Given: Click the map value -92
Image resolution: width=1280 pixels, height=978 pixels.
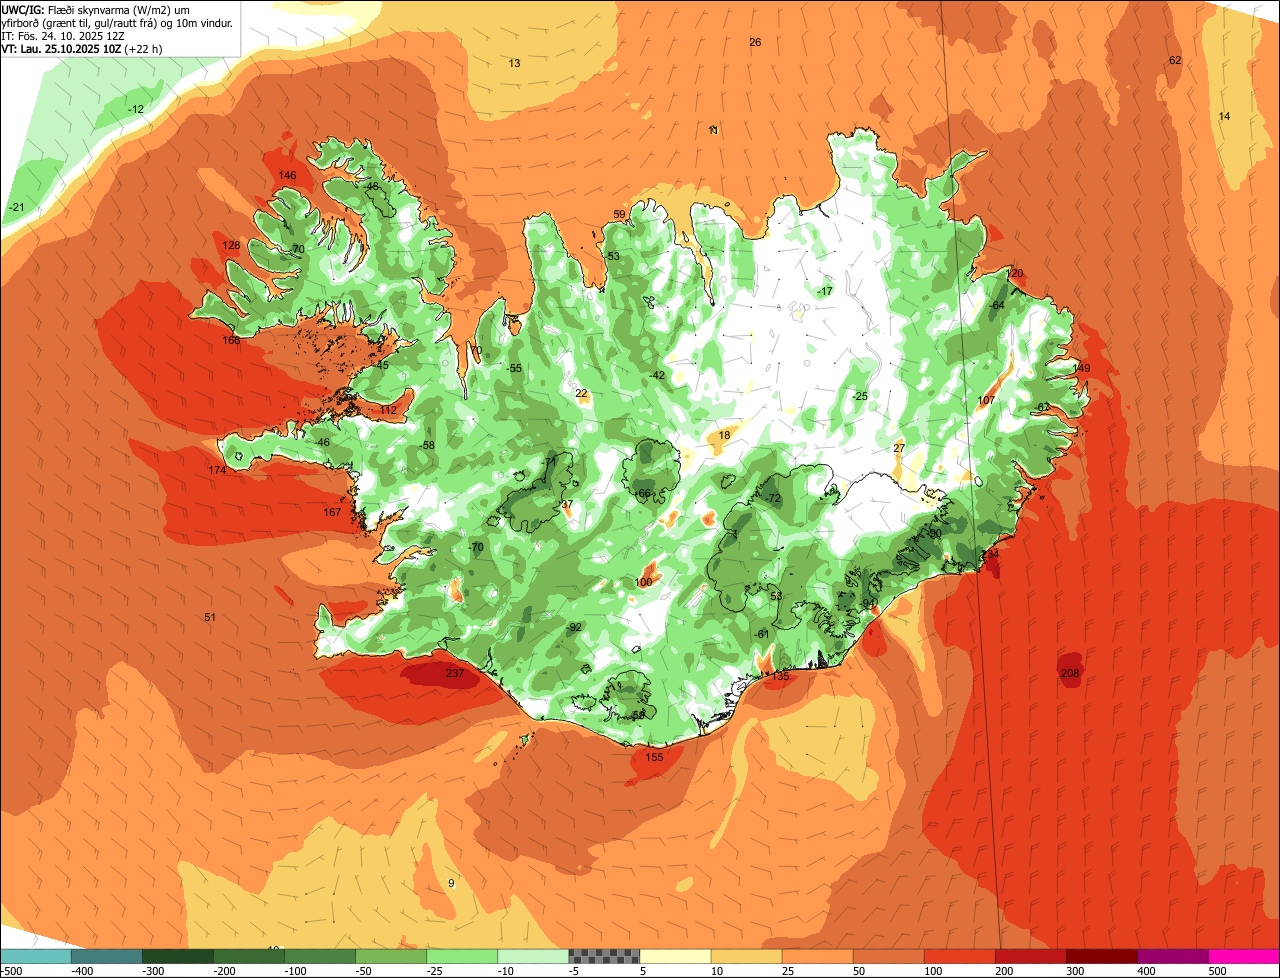Looking at the screenshot, I should (574, 627).
